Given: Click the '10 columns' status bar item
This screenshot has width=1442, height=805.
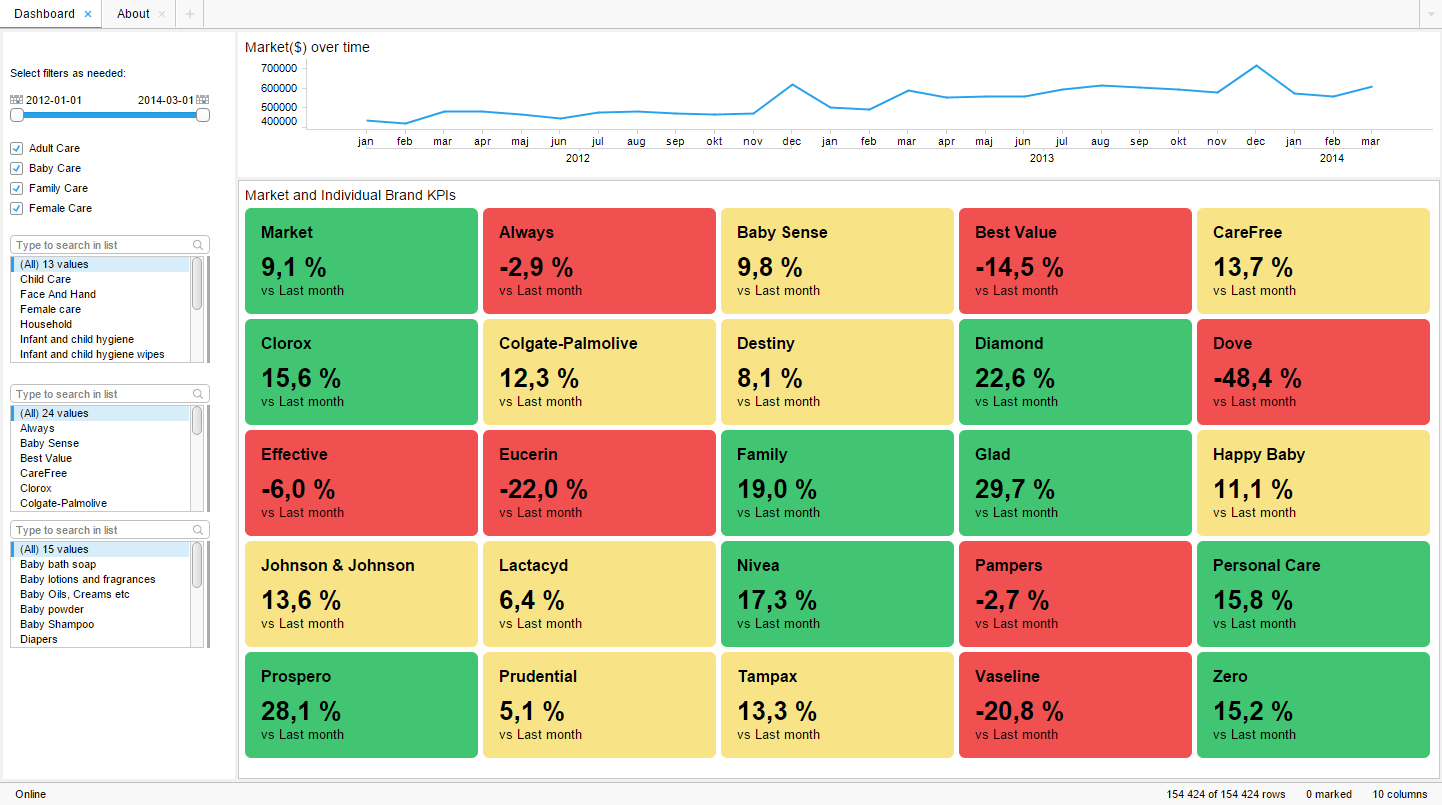Looking at the screenshot, I should (1400, 794).
